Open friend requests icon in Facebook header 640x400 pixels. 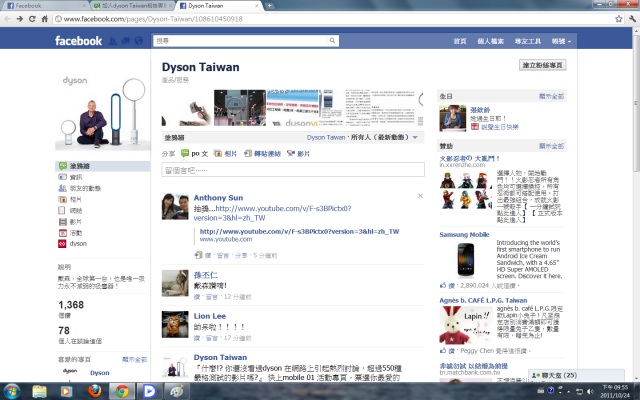point(113,41)
